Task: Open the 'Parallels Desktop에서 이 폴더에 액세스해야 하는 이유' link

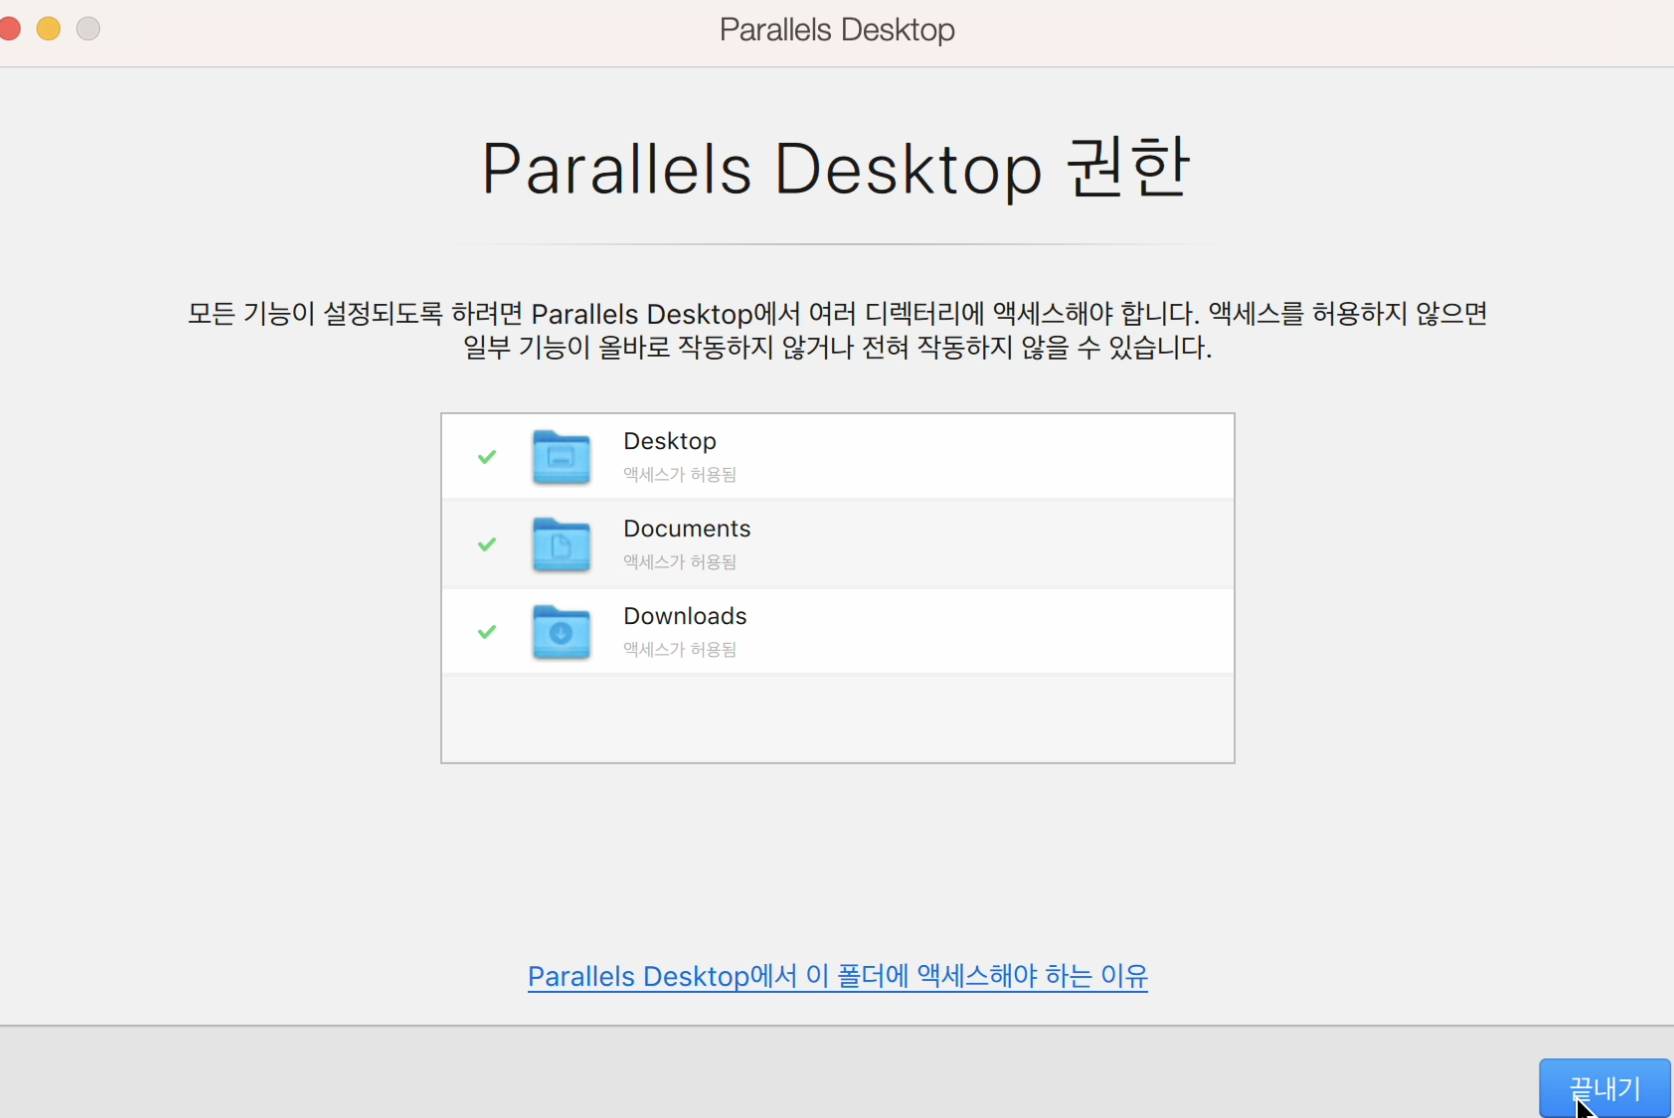Action: (x=838, y=976)
